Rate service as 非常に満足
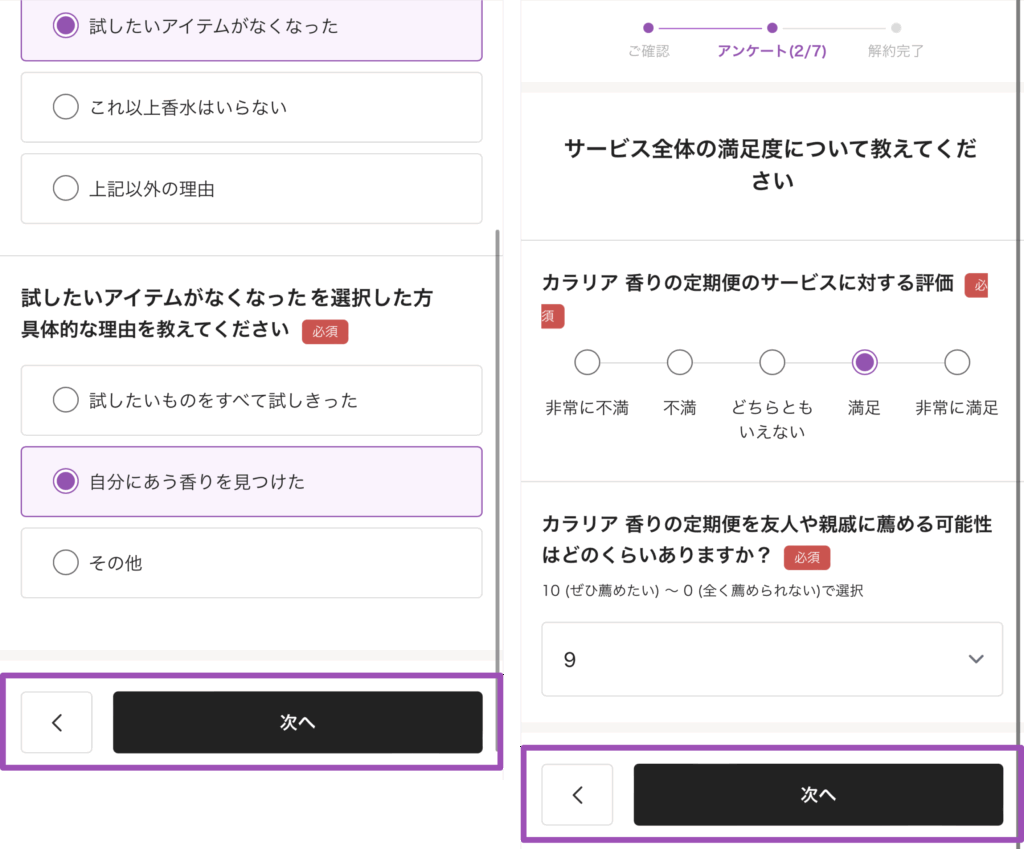 coord(957,362)
